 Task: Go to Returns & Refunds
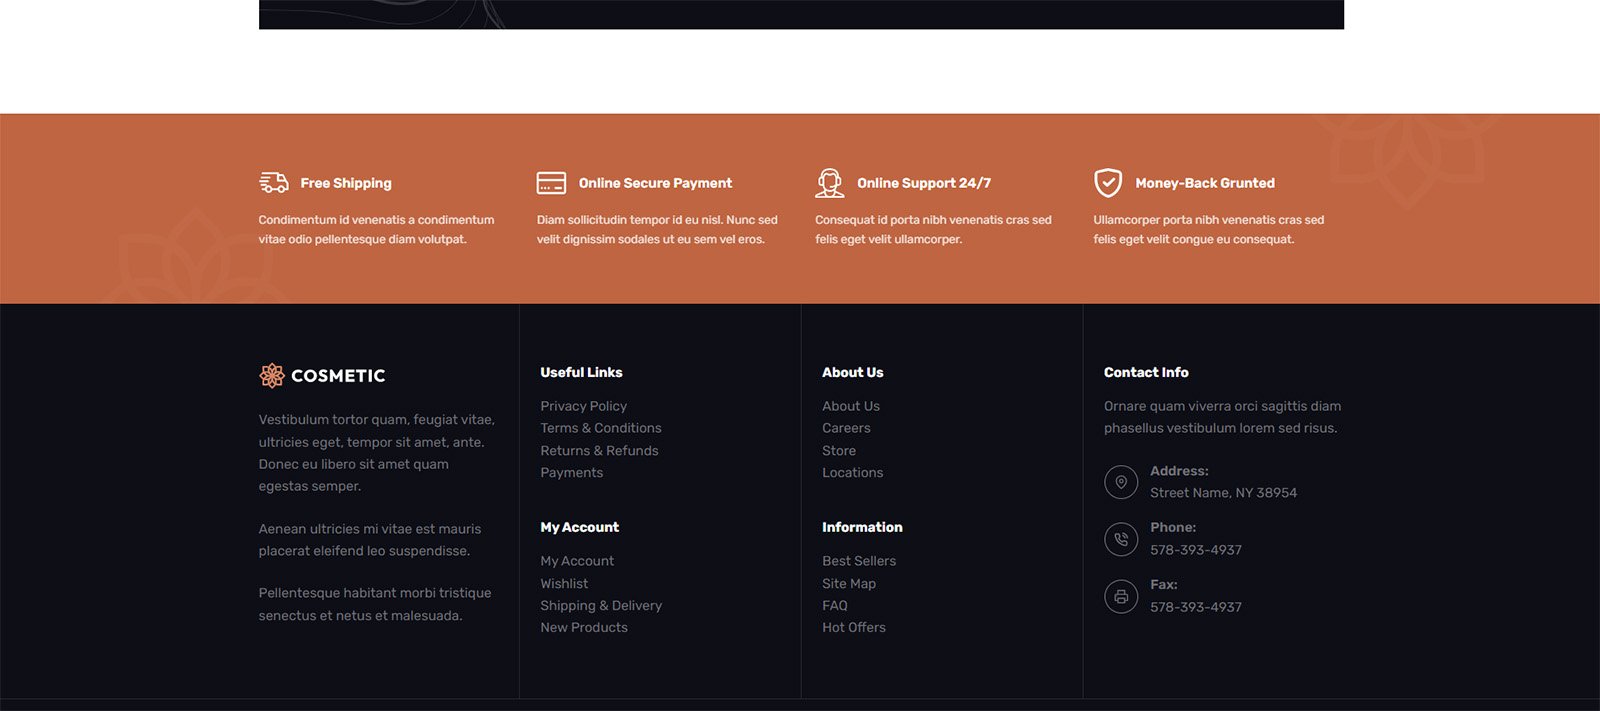[x=599, y=451]
